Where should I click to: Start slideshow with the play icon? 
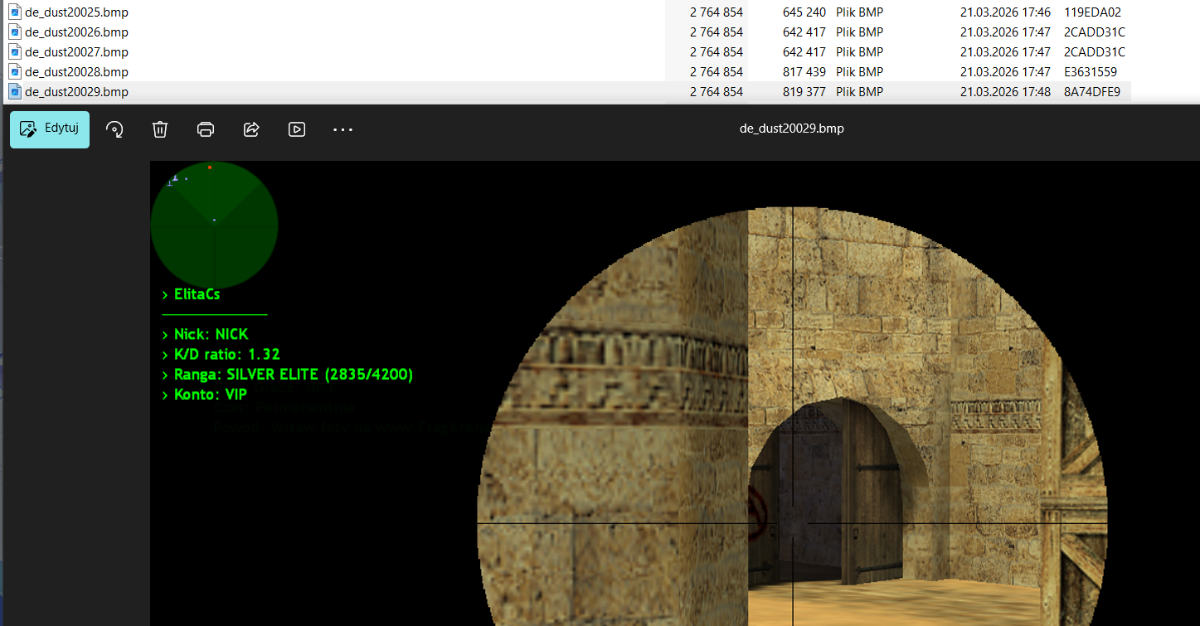tap(297, 129)
